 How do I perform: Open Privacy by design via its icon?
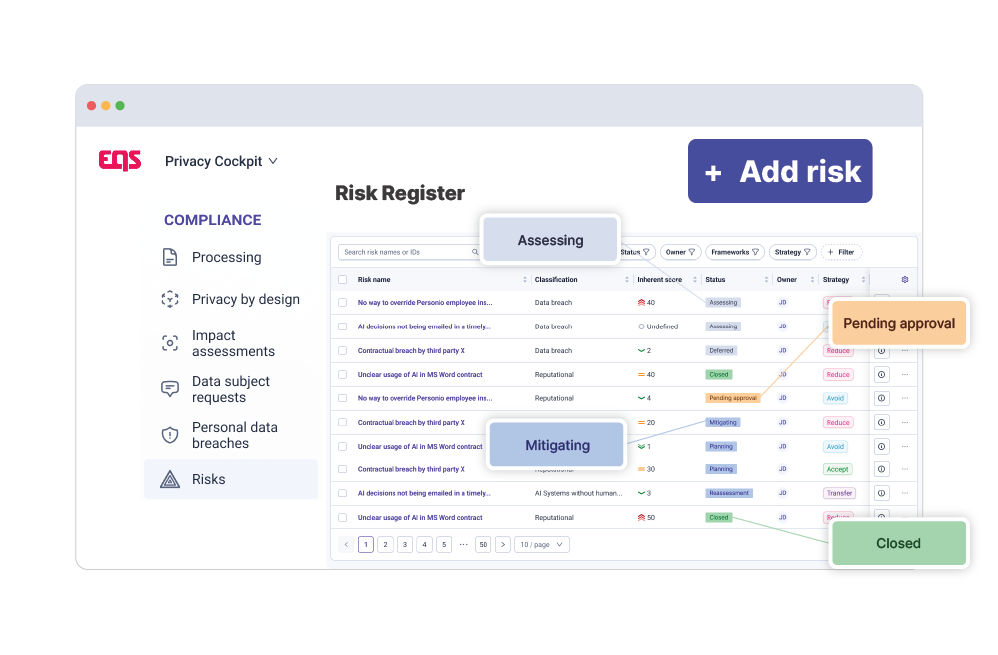(x=170, y=299)
